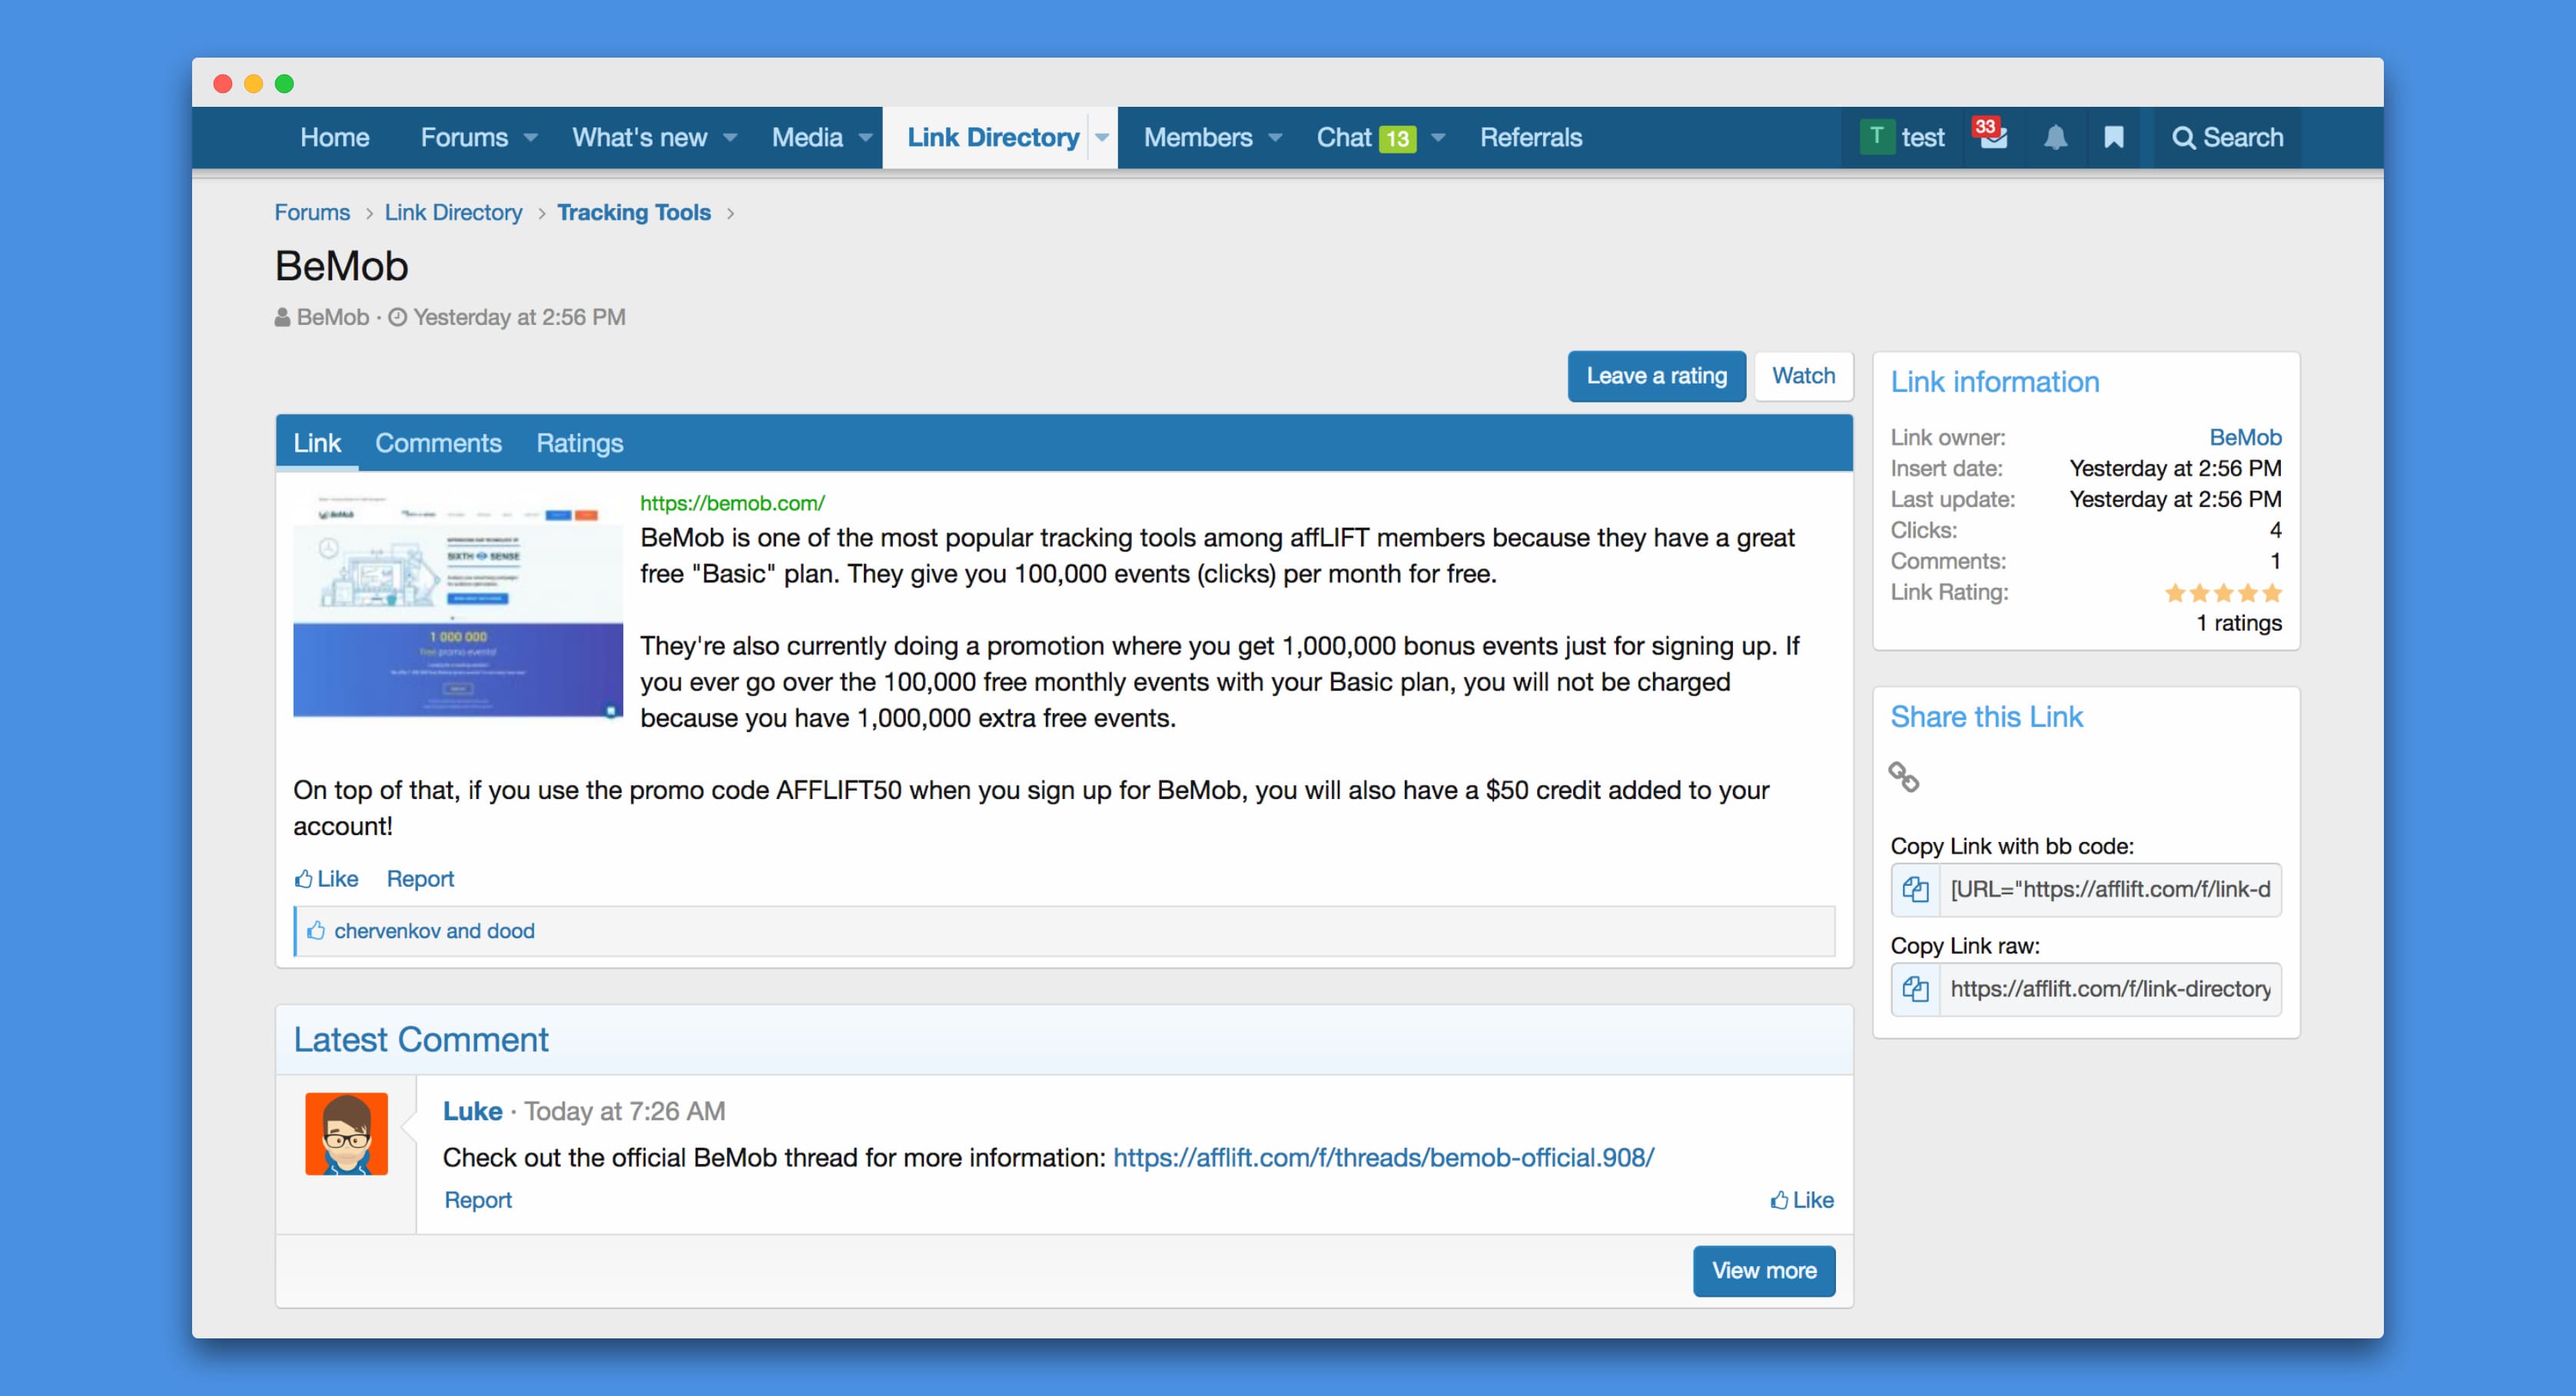The height and width of the screenshot is (1396, 2576).
Task: Report the BeMob link post
Action: click(x=420, y=878)
